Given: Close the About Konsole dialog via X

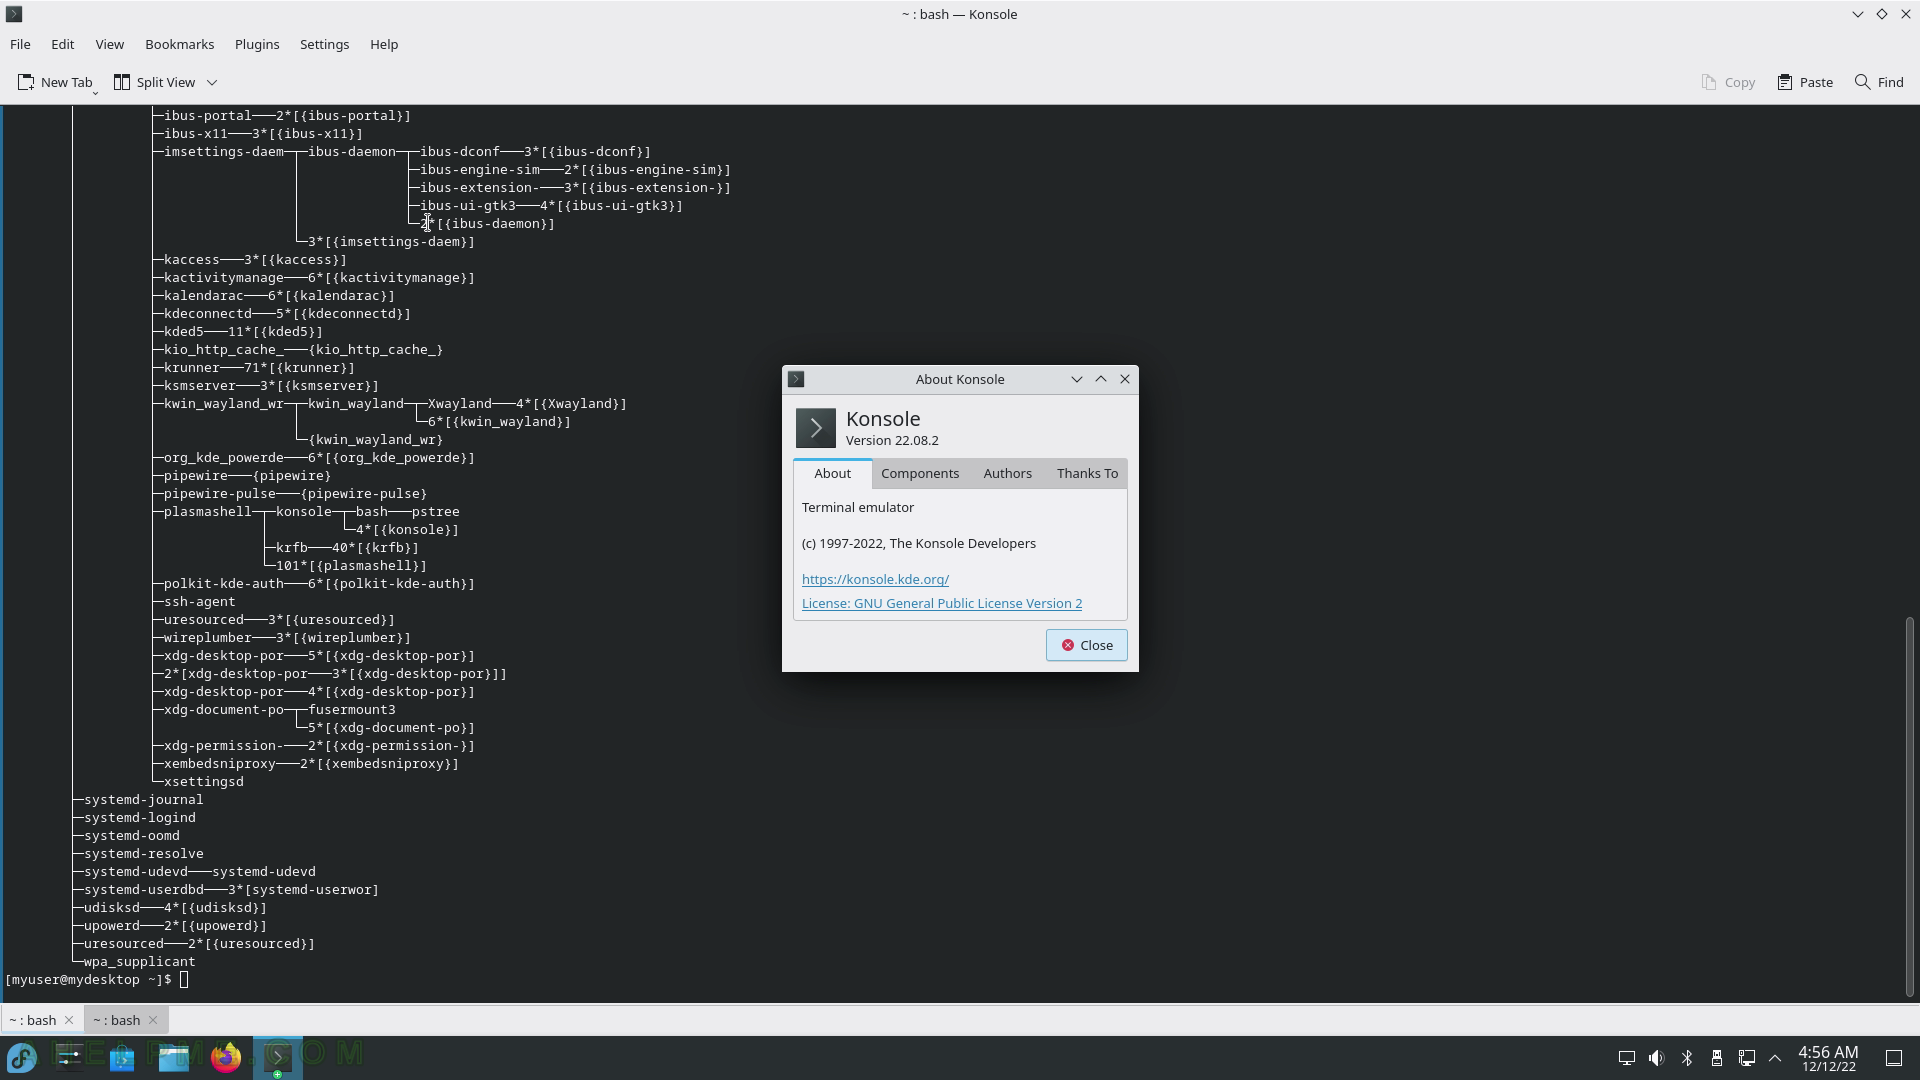Looking at the screenshot, I should point(1125,379).
